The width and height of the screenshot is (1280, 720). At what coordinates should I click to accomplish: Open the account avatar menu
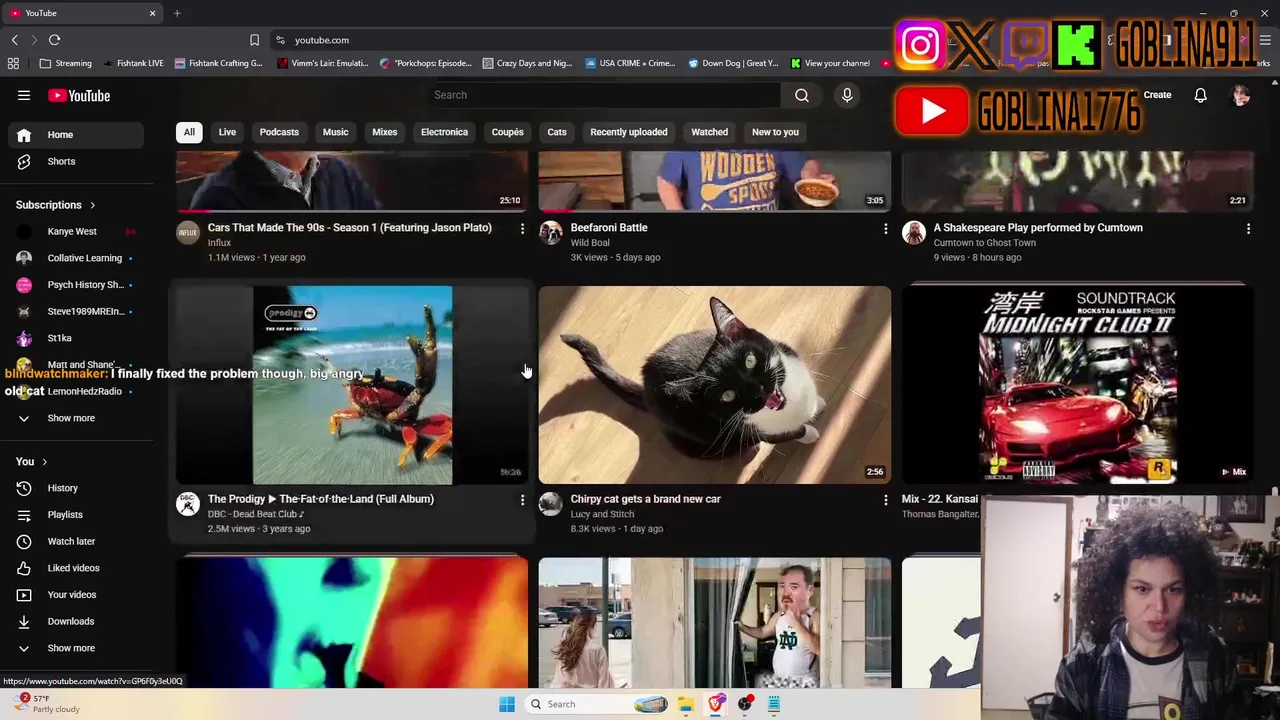click(1241, 95)
